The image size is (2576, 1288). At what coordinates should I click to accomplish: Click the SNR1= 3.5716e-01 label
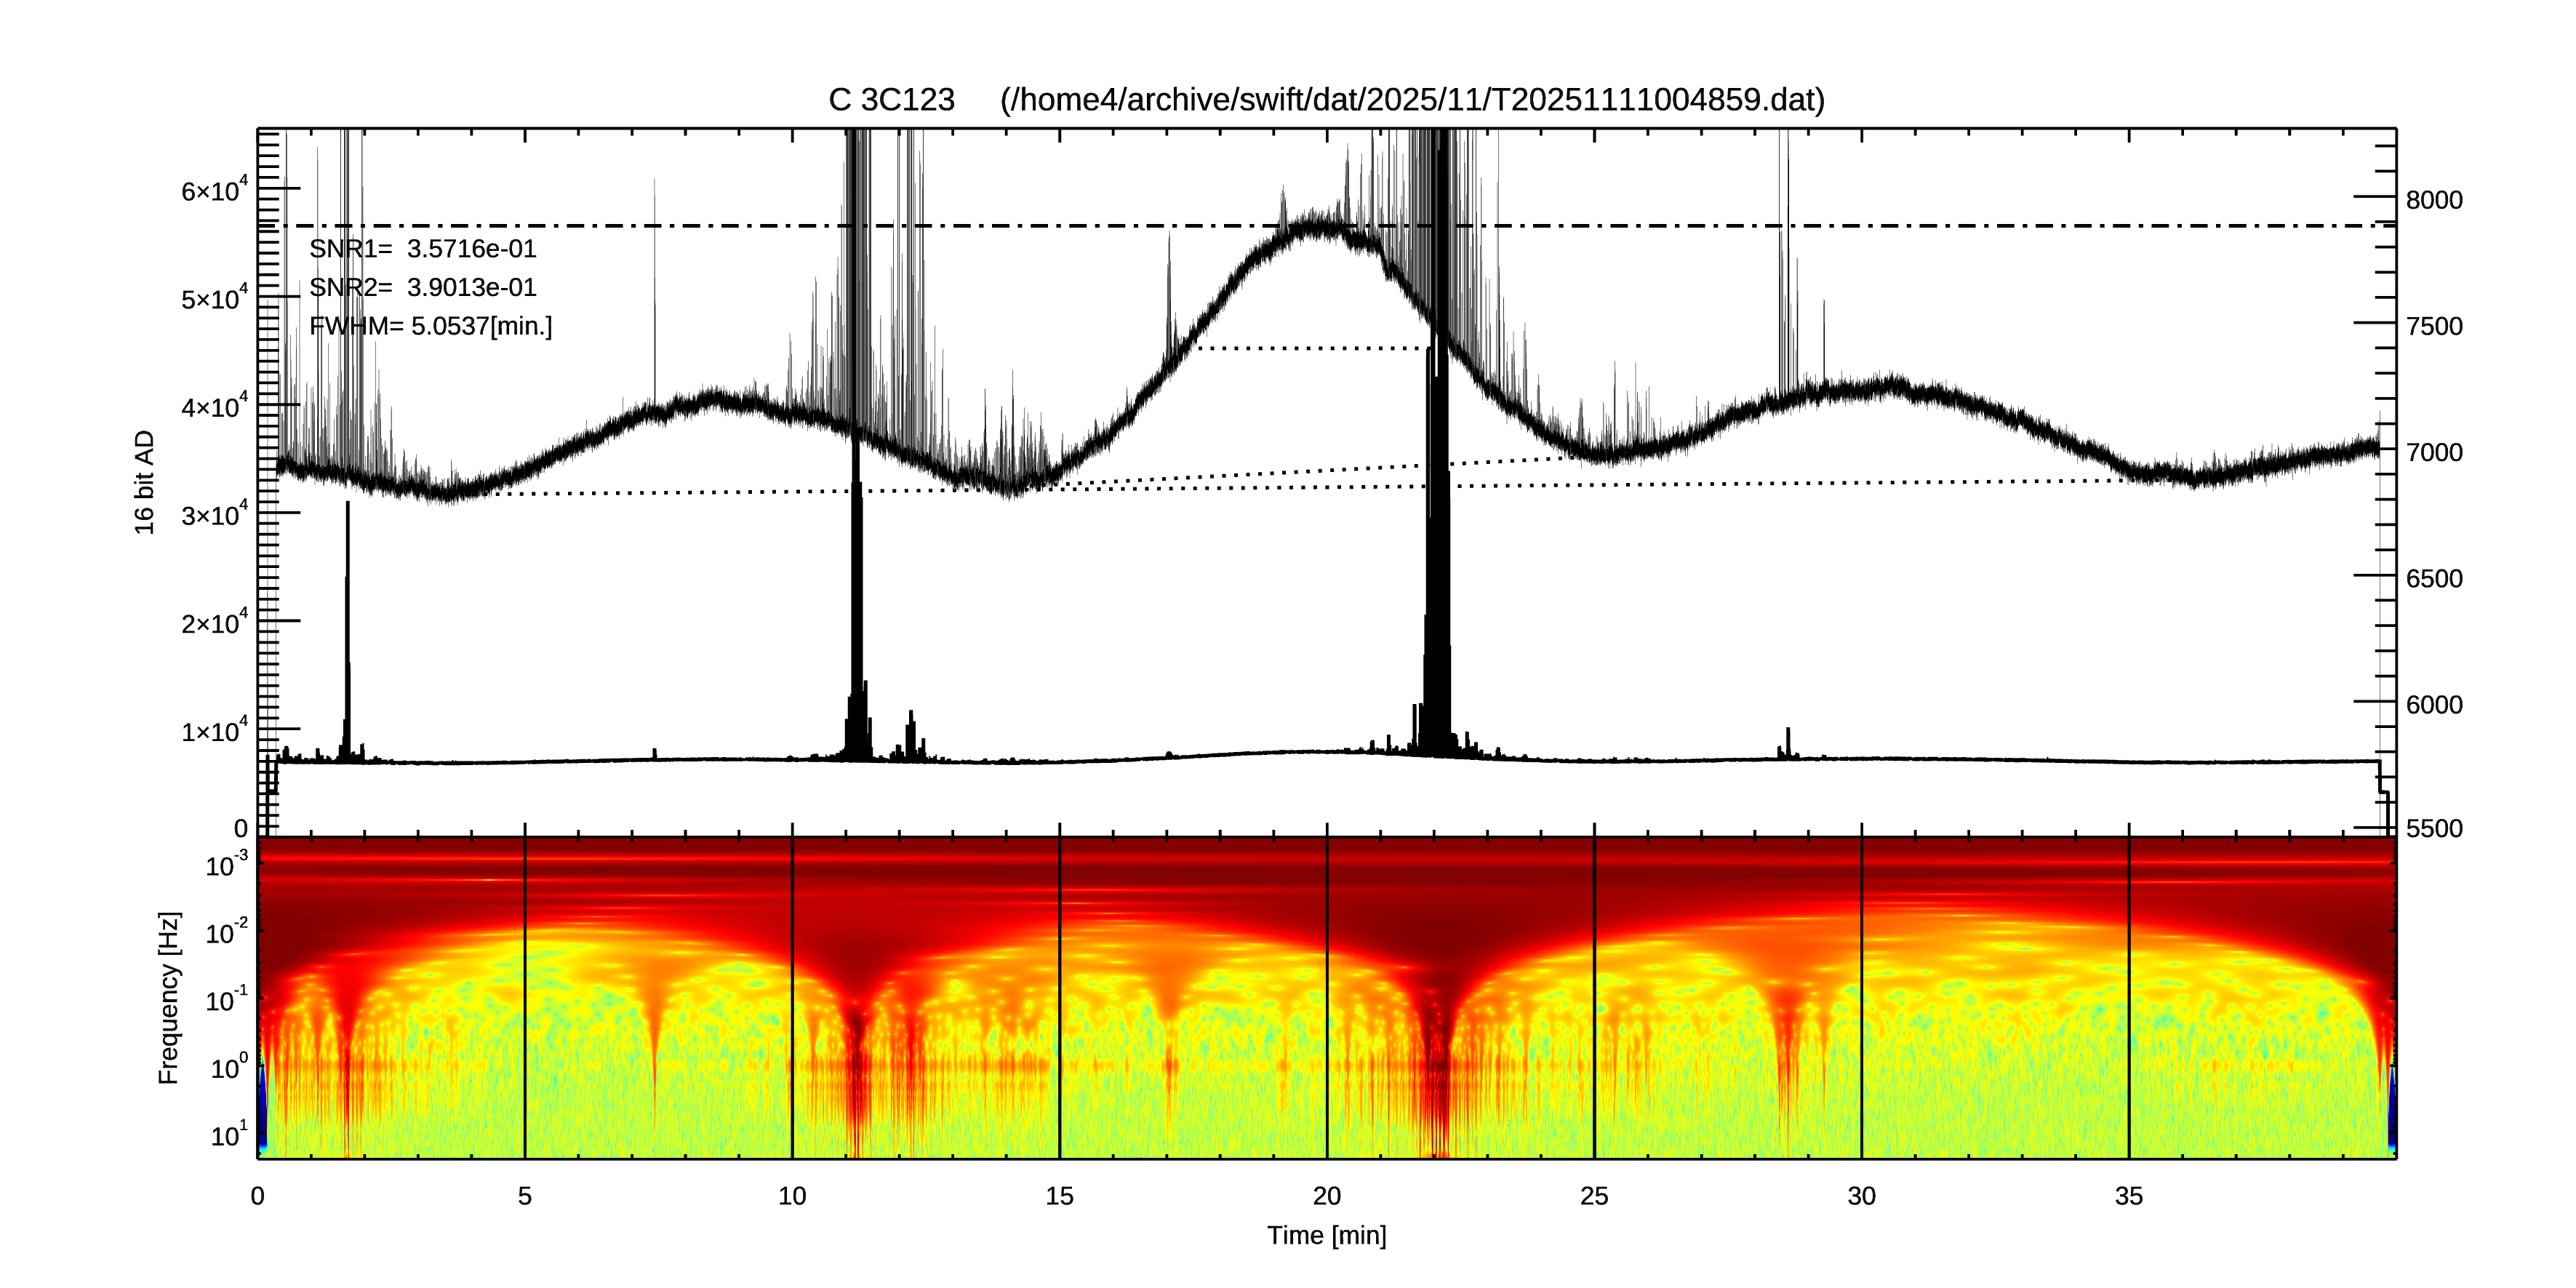423,249
